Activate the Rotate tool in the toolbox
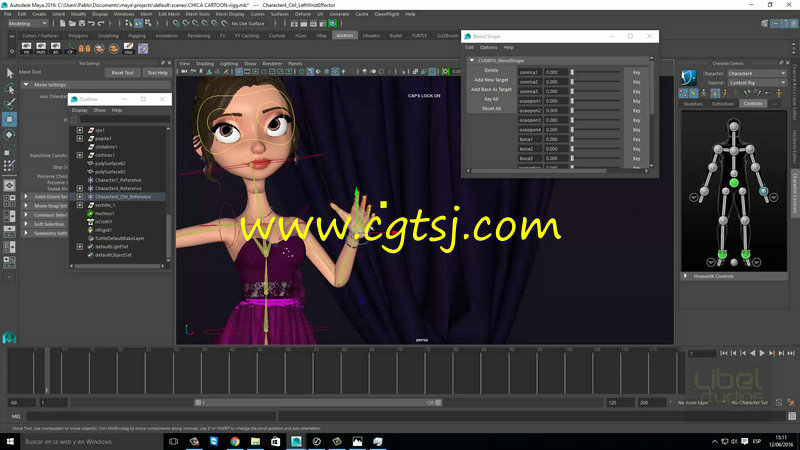800x450 pixels. [10, 135]
